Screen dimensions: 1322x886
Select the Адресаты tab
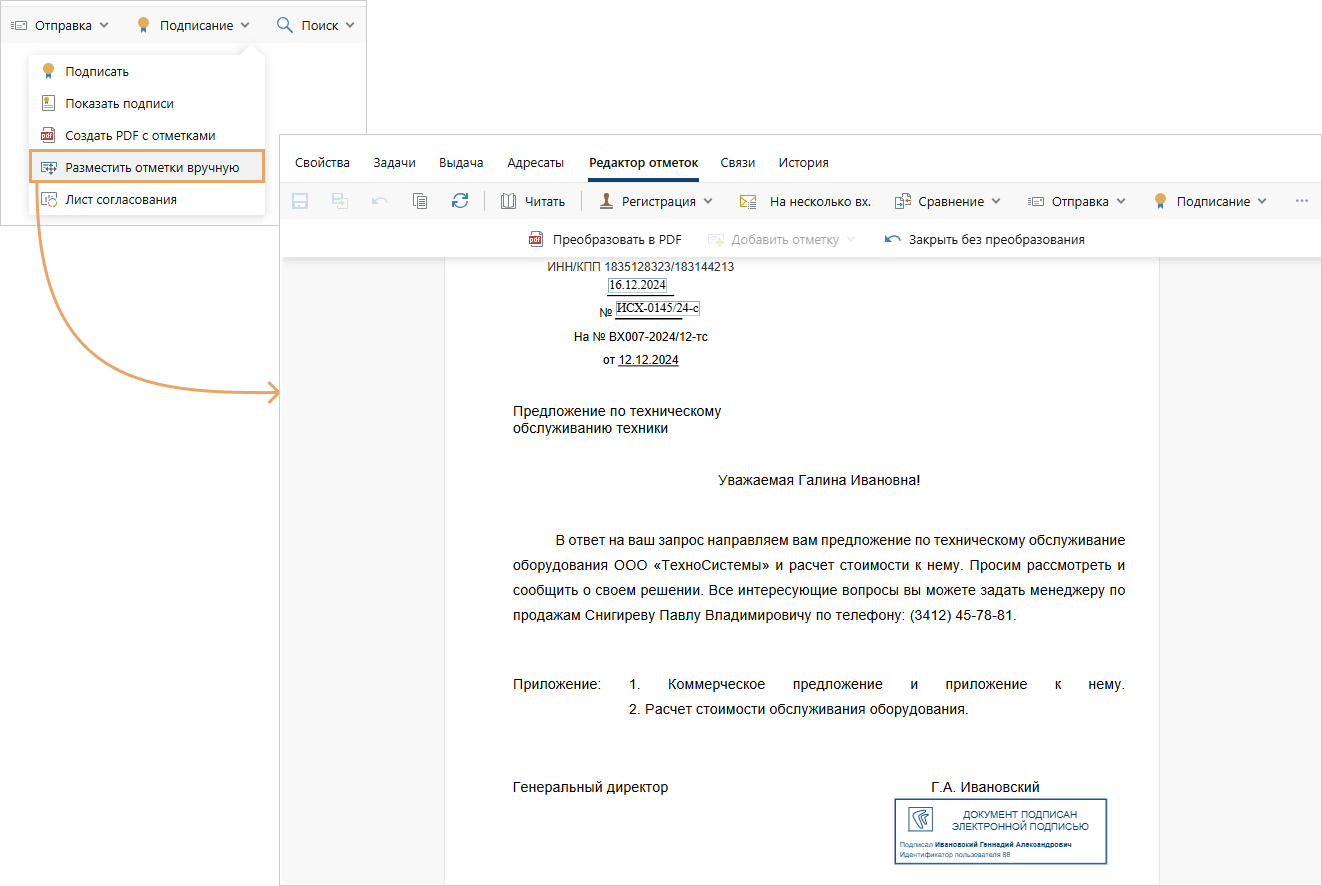[535, 163]
